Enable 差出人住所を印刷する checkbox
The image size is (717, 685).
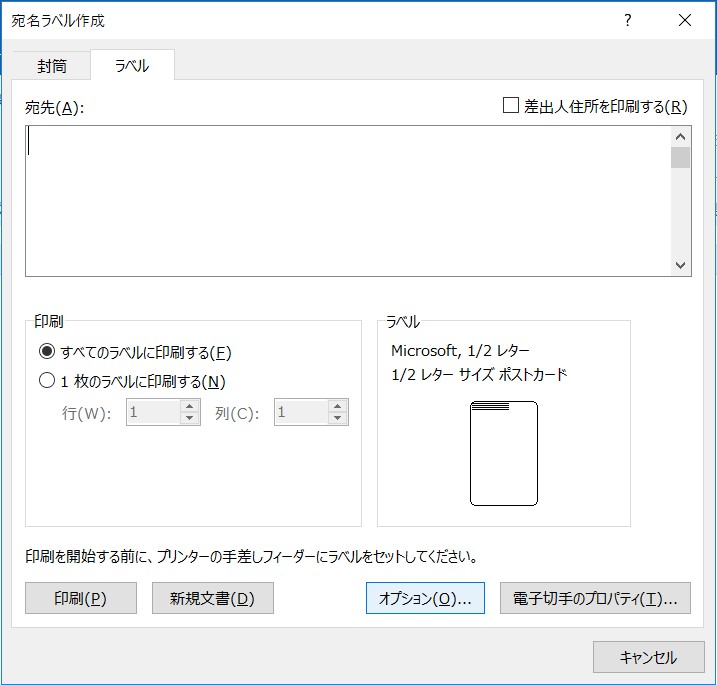tap(510, 105)
